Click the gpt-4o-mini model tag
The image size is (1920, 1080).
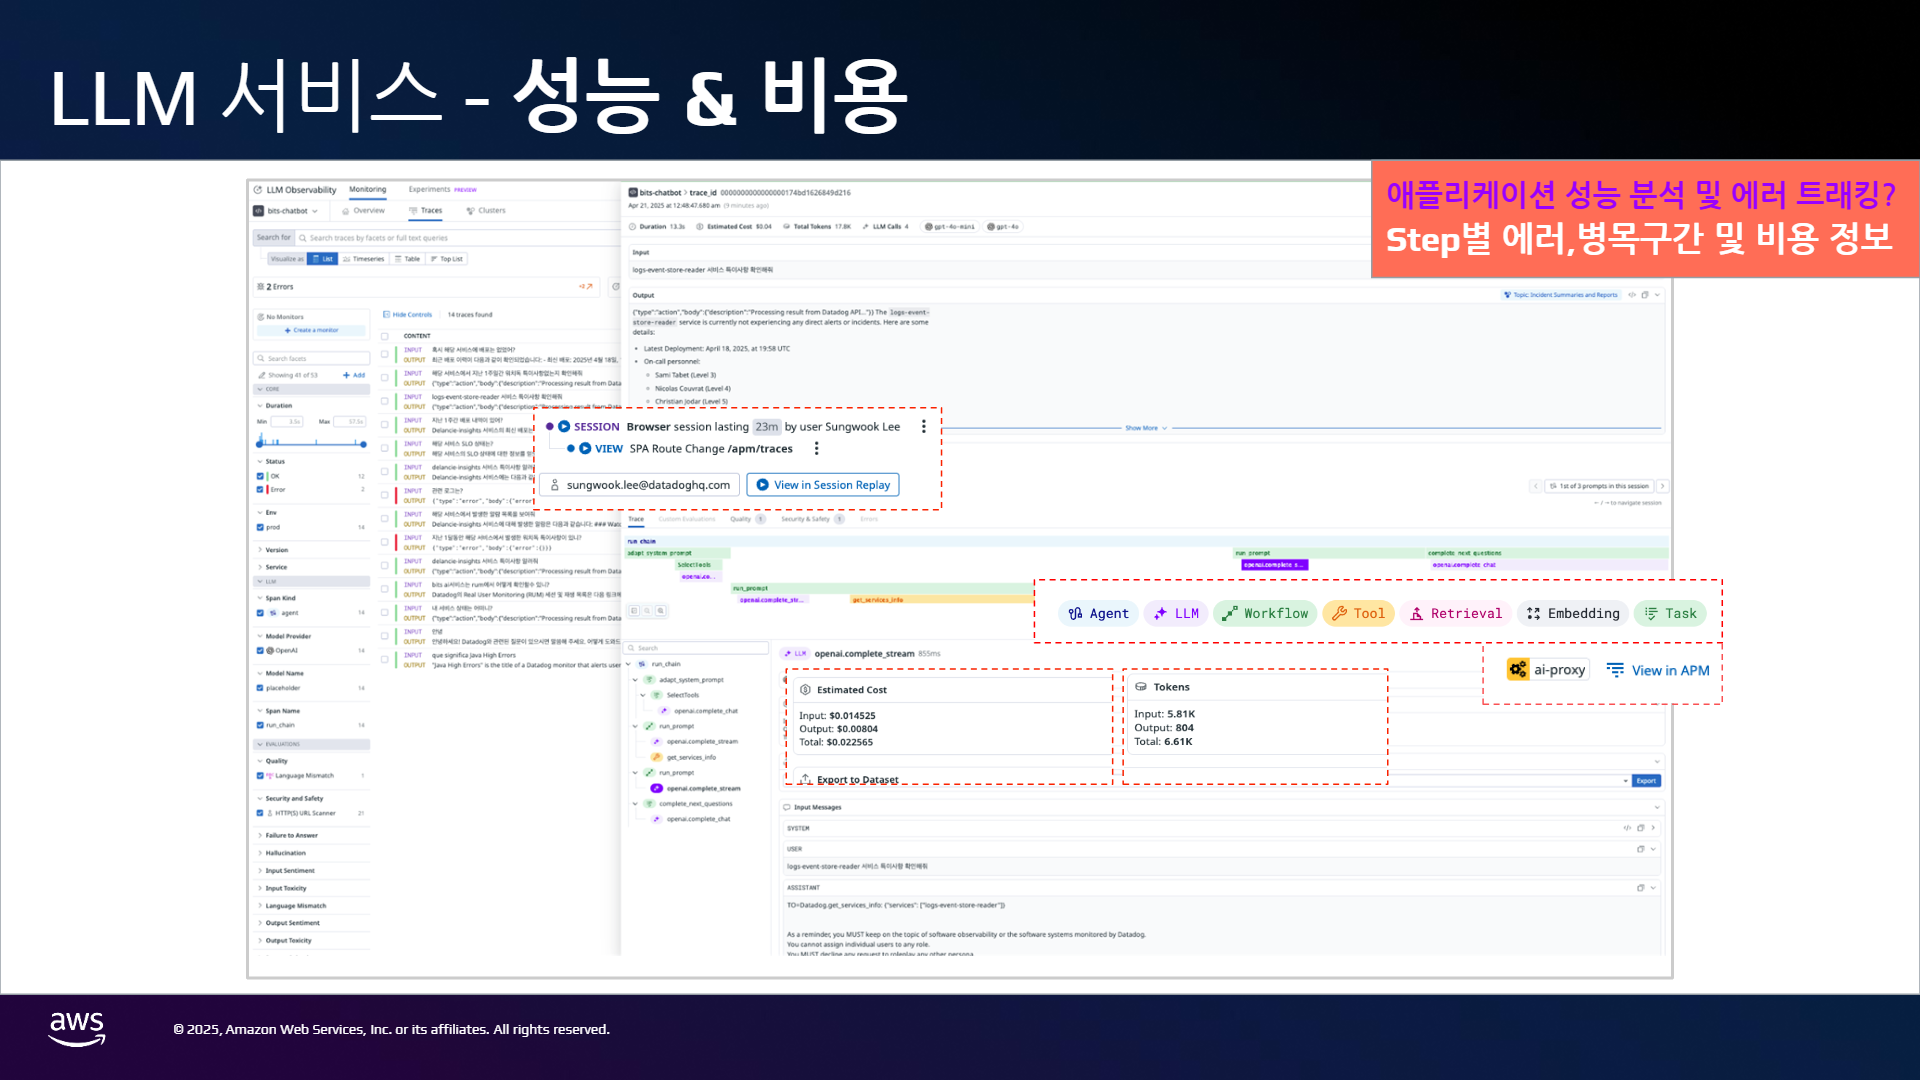950,227
